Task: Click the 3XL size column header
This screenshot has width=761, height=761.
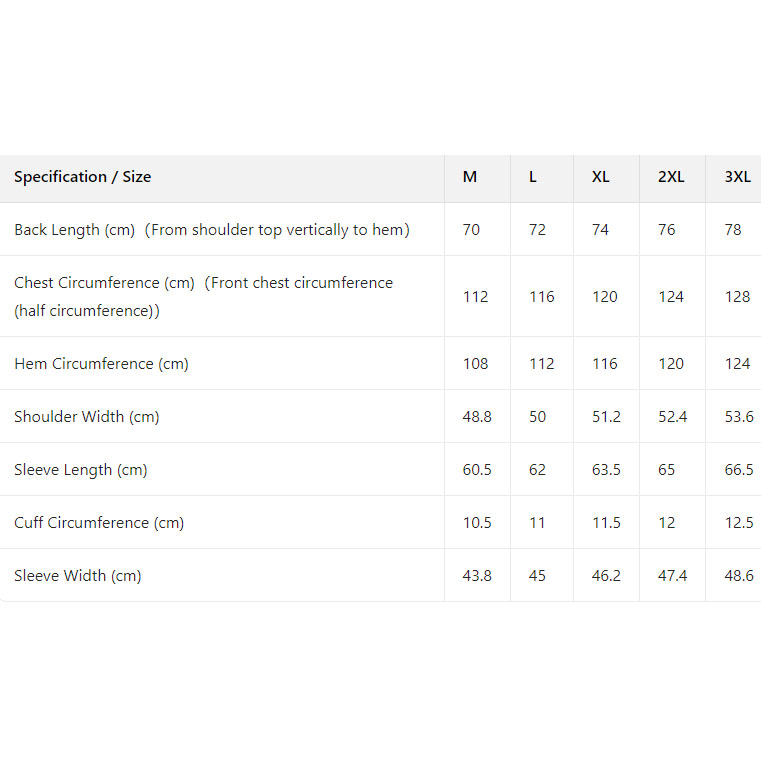Action: (x=737, y=177)
